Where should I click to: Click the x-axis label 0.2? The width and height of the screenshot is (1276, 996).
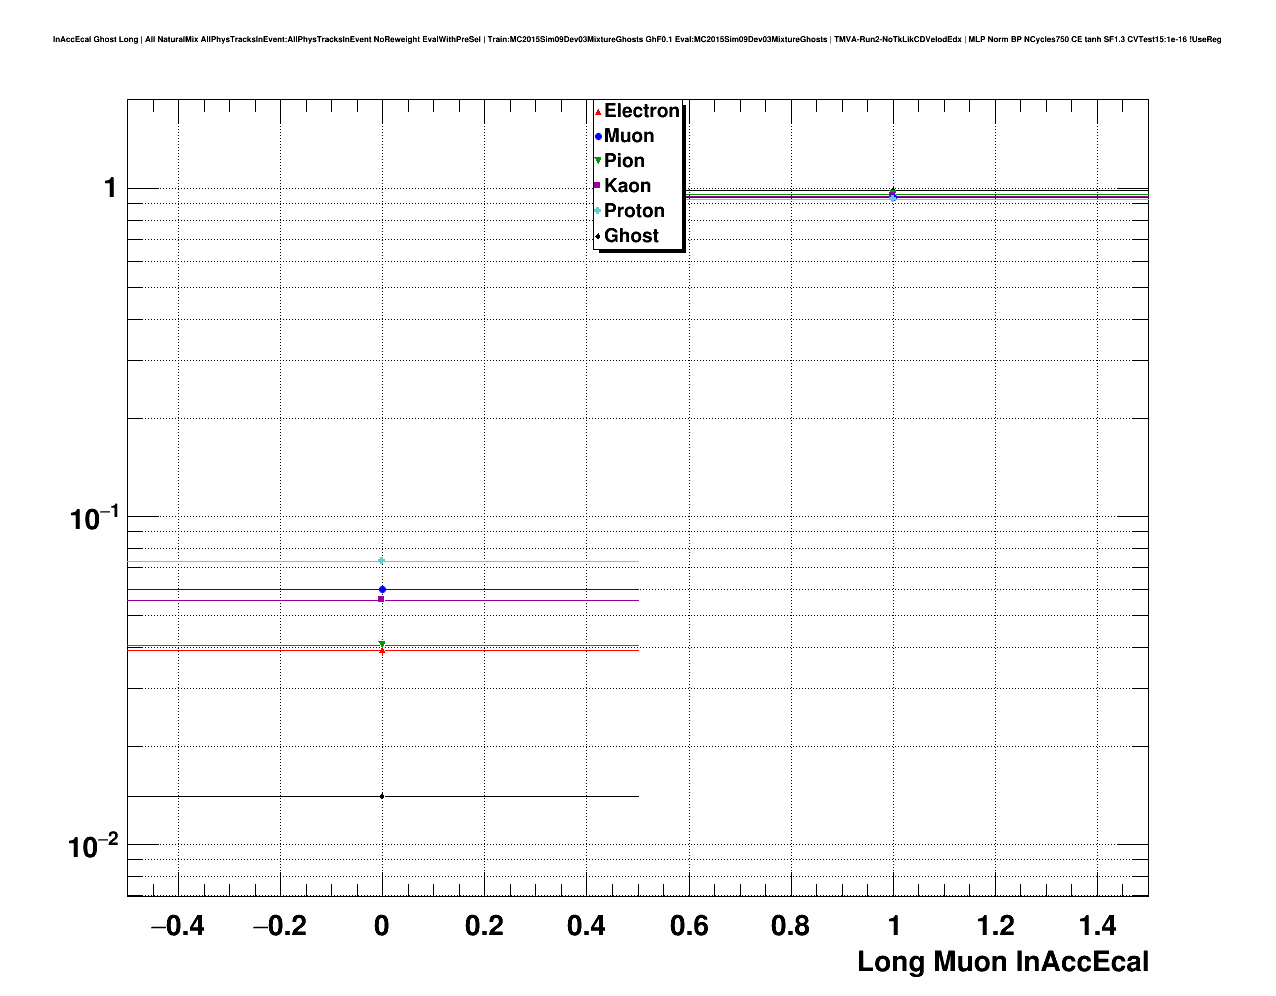[x=484, y=926]
